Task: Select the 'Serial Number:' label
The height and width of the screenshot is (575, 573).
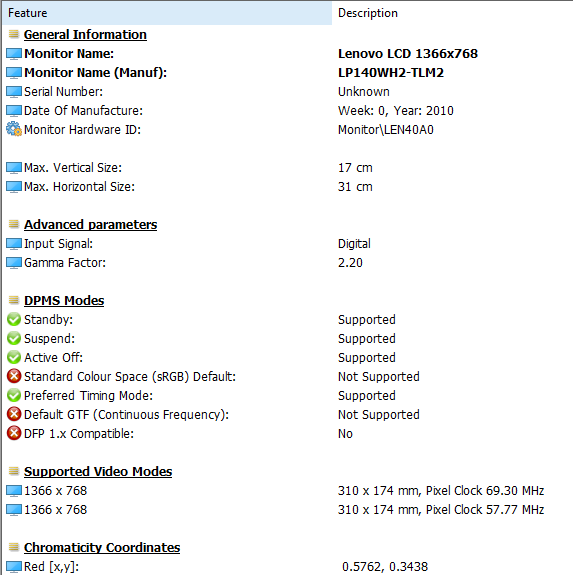Action: (x=63, y=92)
